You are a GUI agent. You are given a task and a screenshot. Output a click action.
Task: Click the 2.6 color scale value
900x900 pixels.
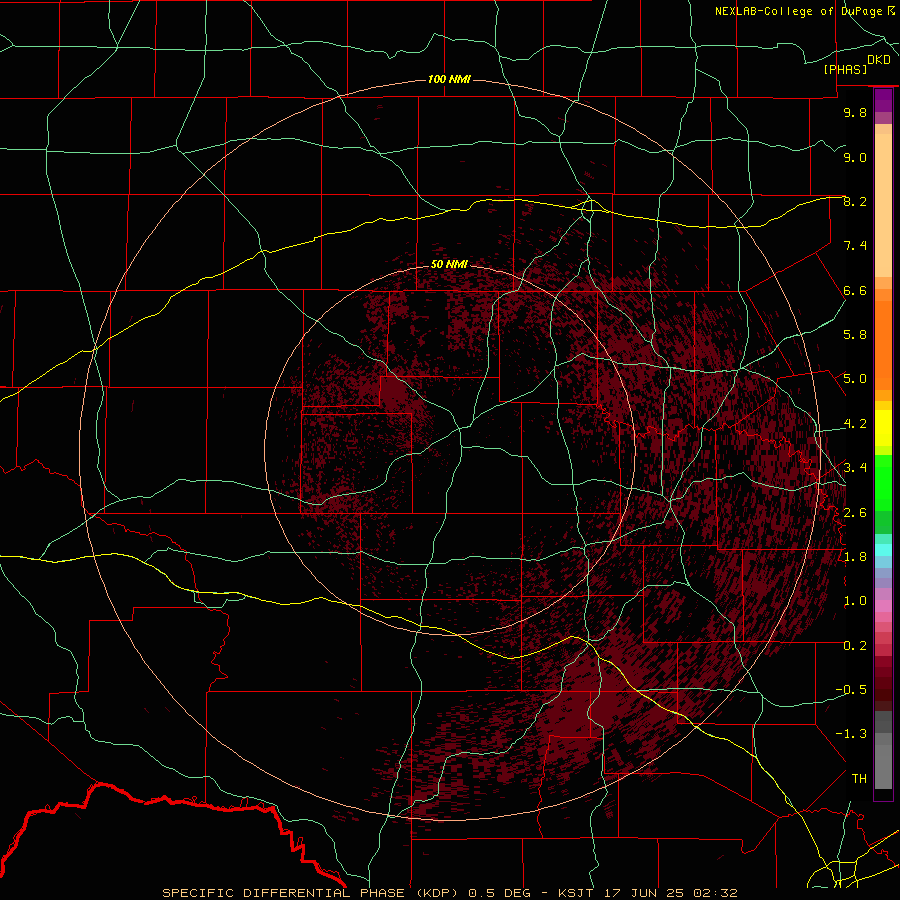point(855,513)
